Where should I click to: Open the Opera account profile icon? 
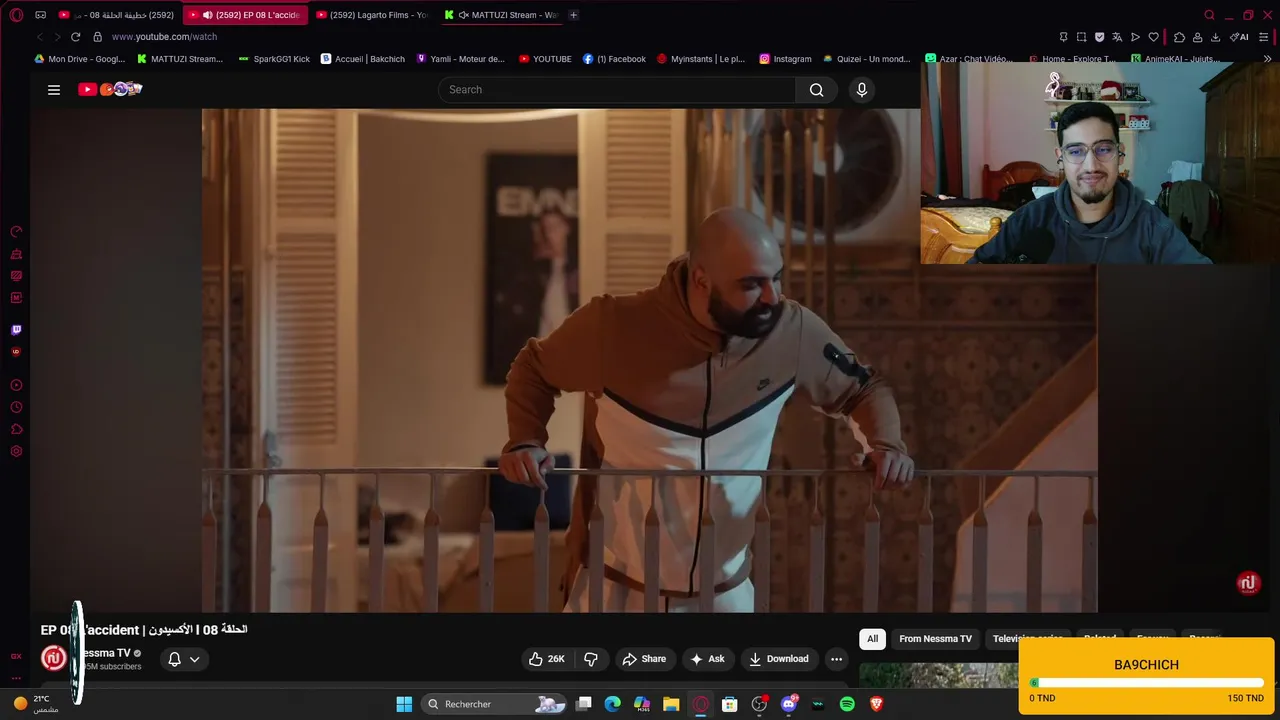[x=1197, y=37]
